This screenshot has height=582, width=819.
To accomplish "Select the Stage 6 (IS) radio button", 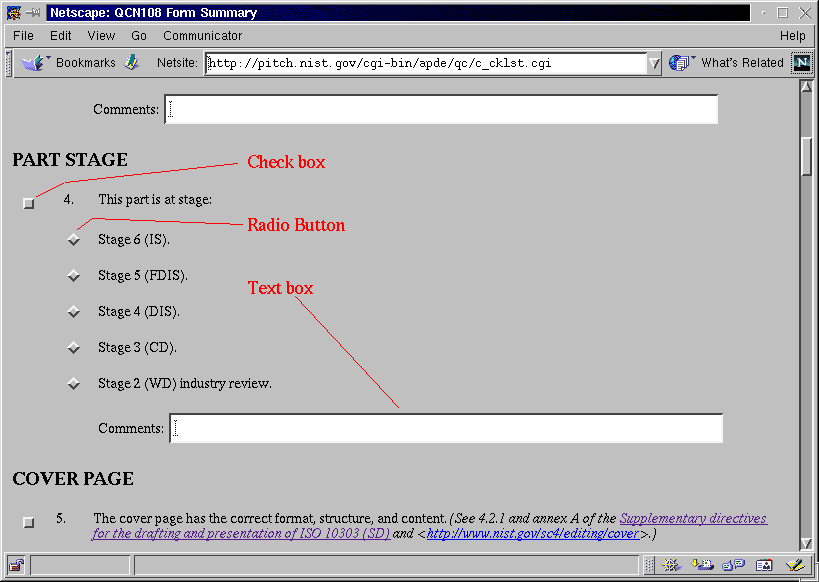I will (73, 240).
